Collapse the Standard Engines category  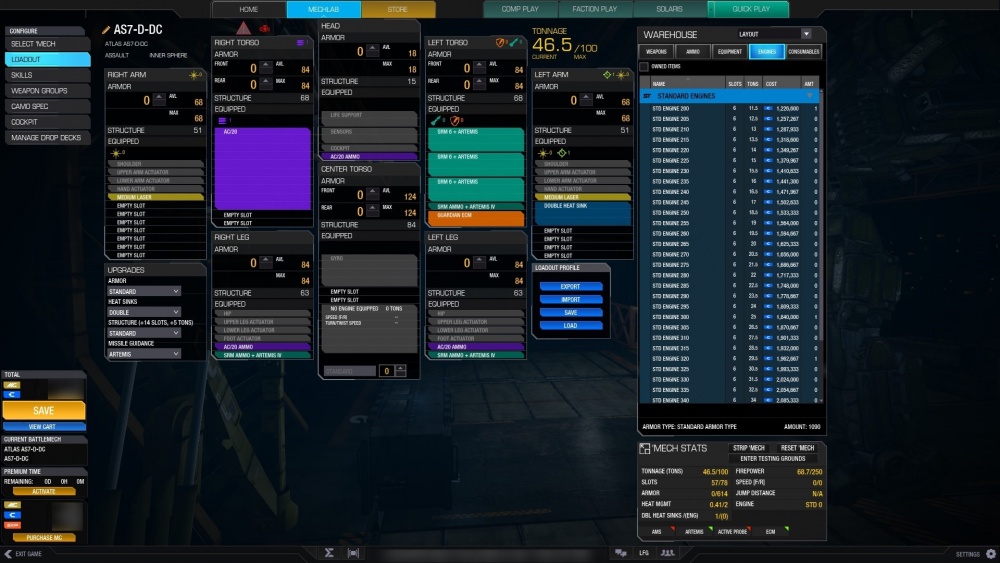pos(809,96)
